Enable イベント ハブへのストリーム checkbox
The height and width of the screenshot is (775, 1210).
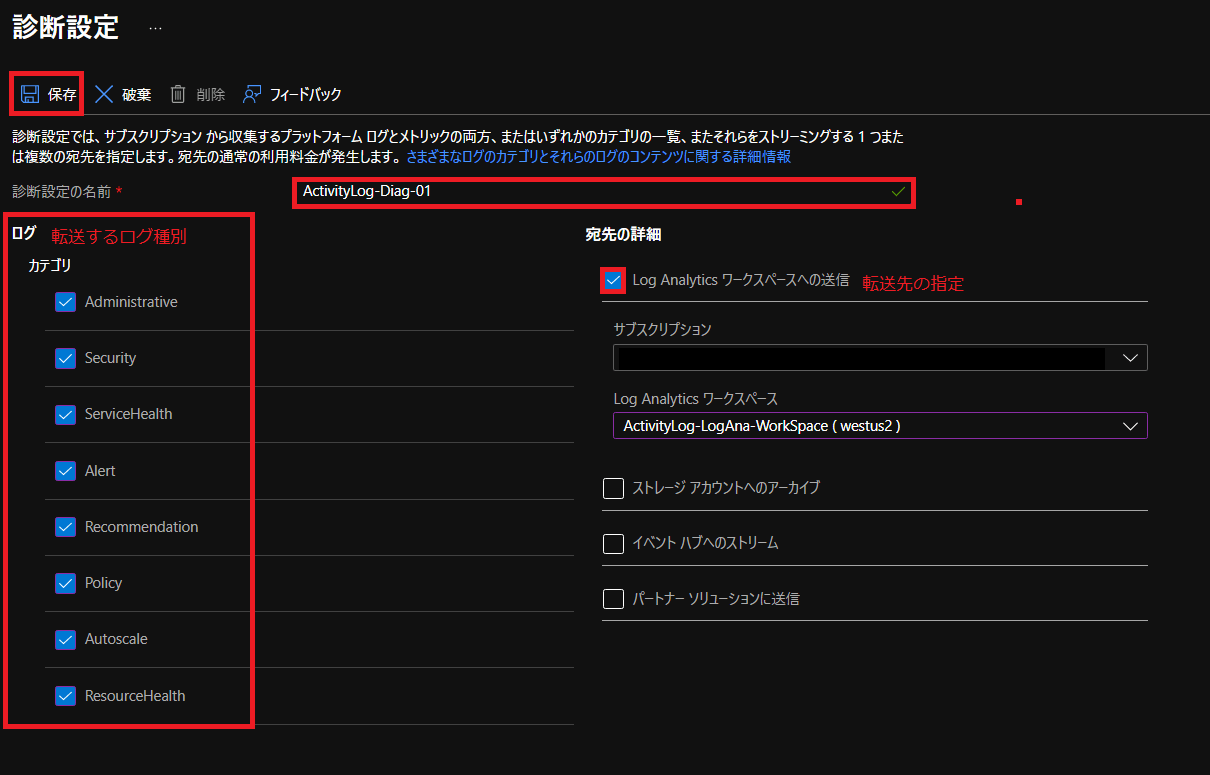(x=613, y=544)
